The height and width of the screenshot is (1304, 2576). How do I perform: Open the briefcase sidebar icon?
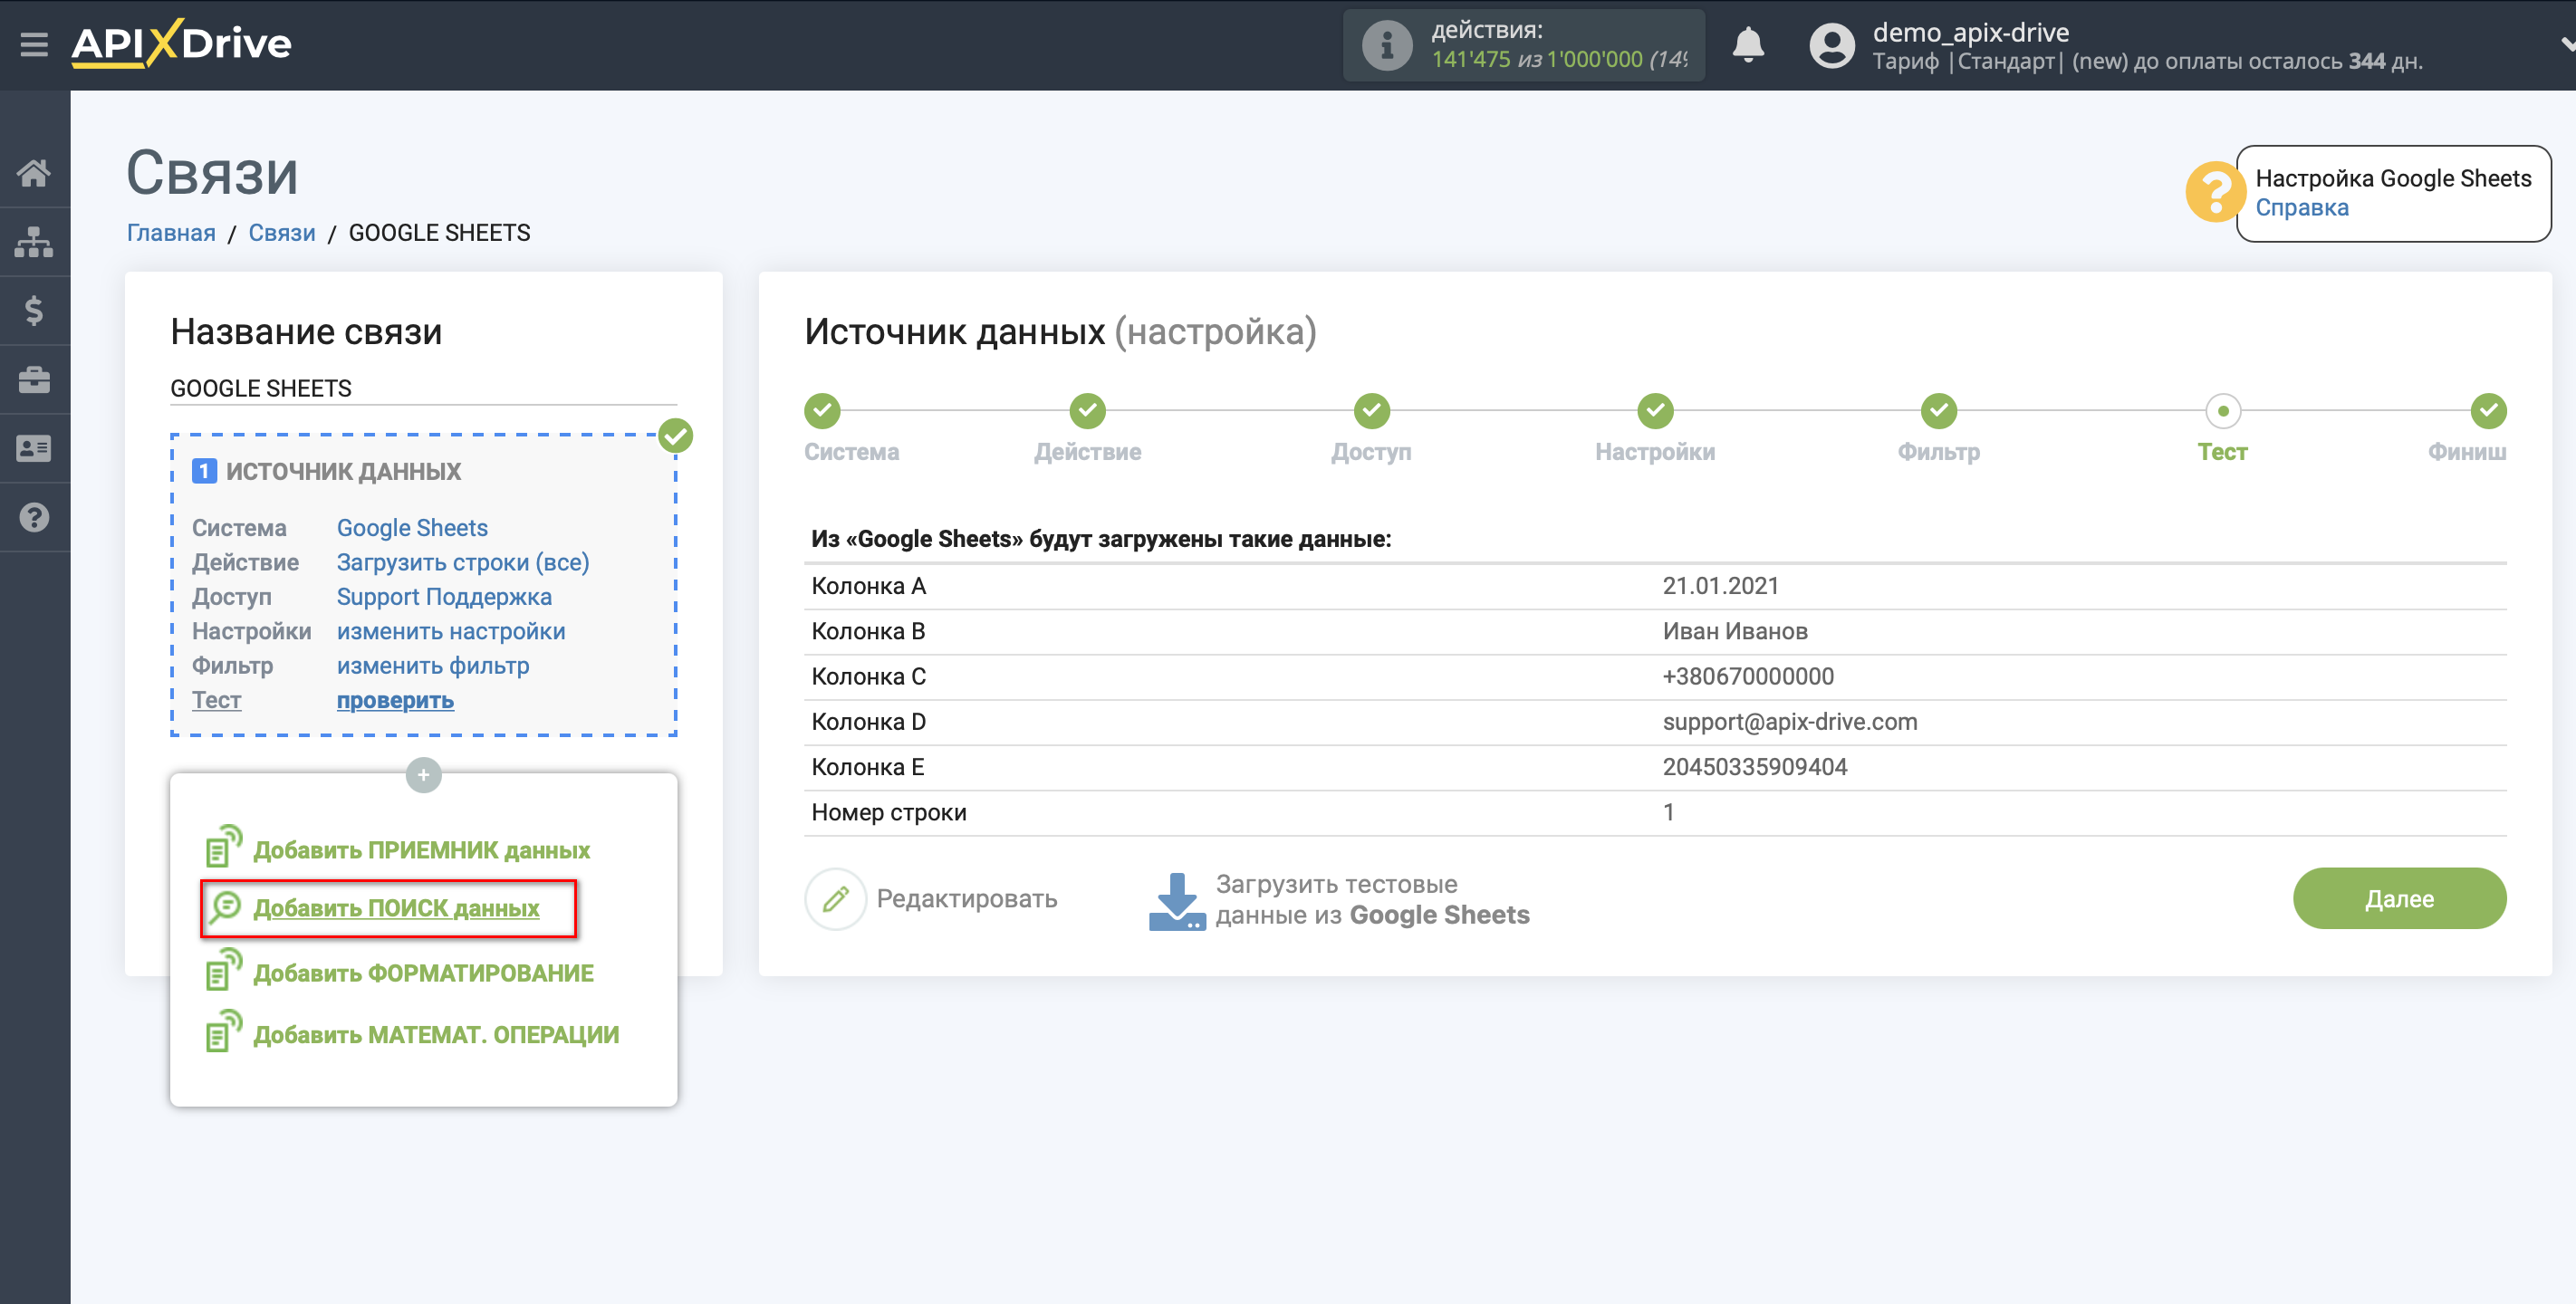(34, 380)
